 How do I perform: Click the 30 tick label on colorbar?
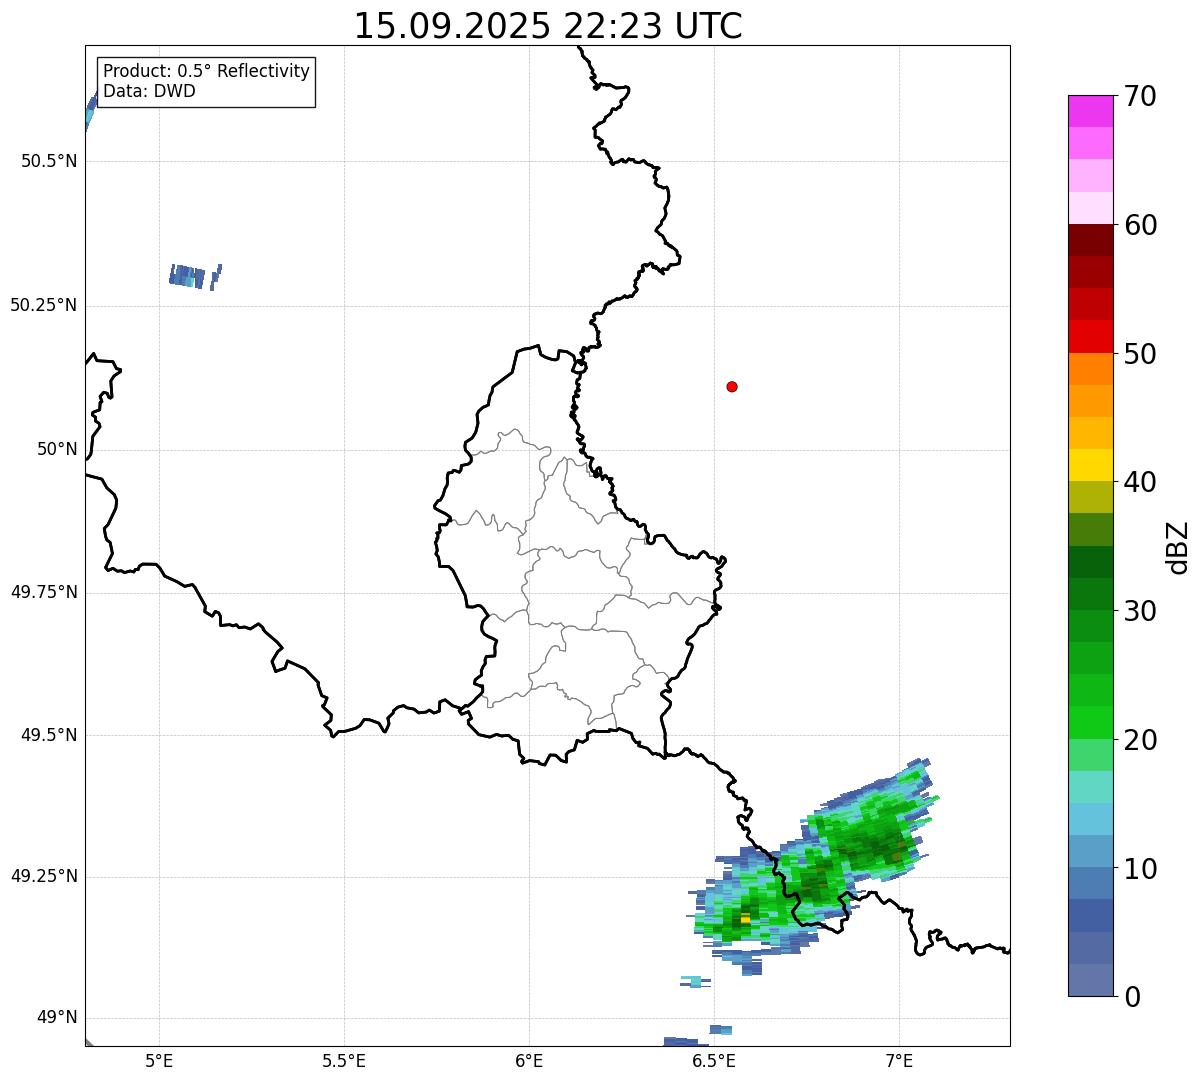coord(1140,611)
